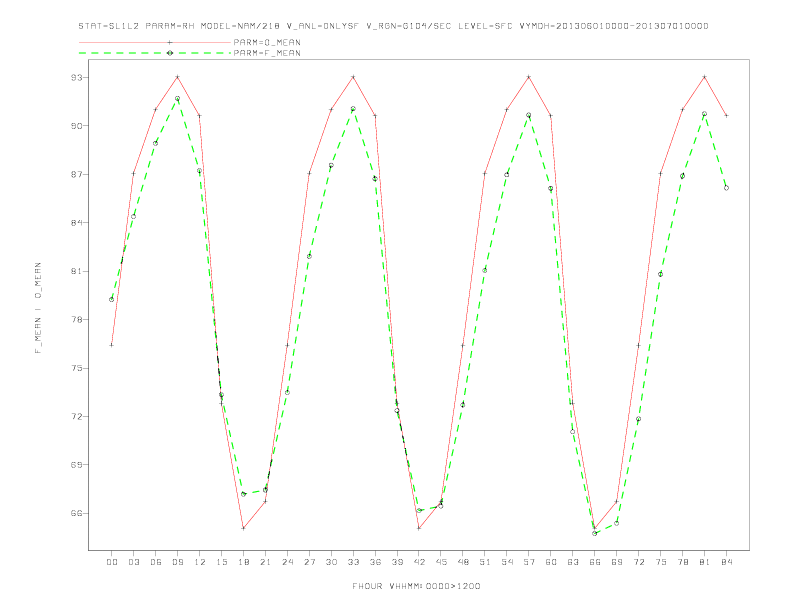Image resolution: width=792 pixels, height=612 pixels.
Task: Click y-axis tick value 69
Action: (76, 465)
